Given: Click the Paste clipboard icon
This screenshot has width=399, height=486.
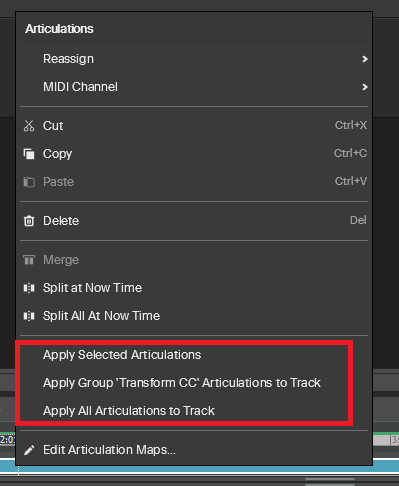Looking at the screenshot, I should 29,182.
